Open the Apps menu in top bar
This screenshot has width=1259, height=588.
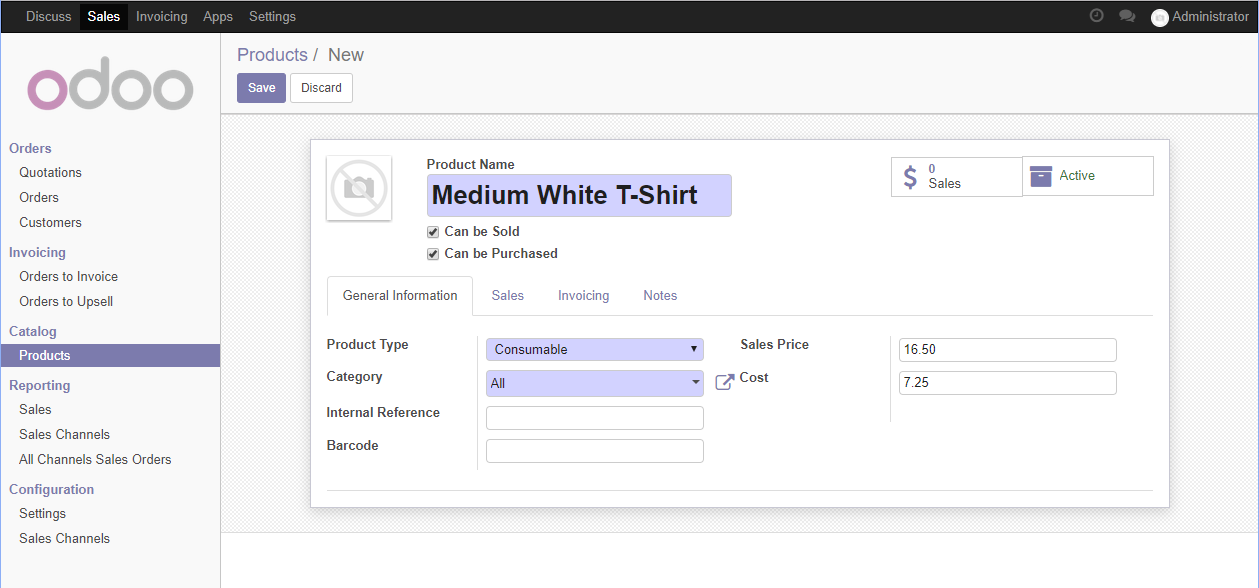tap(218, 16)
